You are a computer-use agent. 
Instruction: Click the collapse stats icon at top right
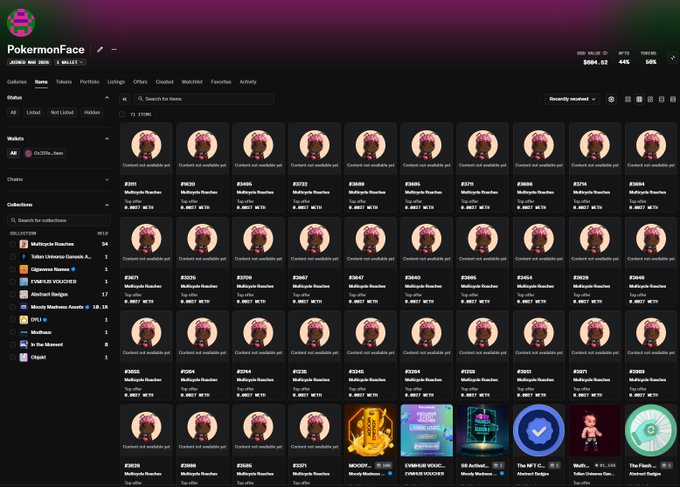(x=673, y=57)
